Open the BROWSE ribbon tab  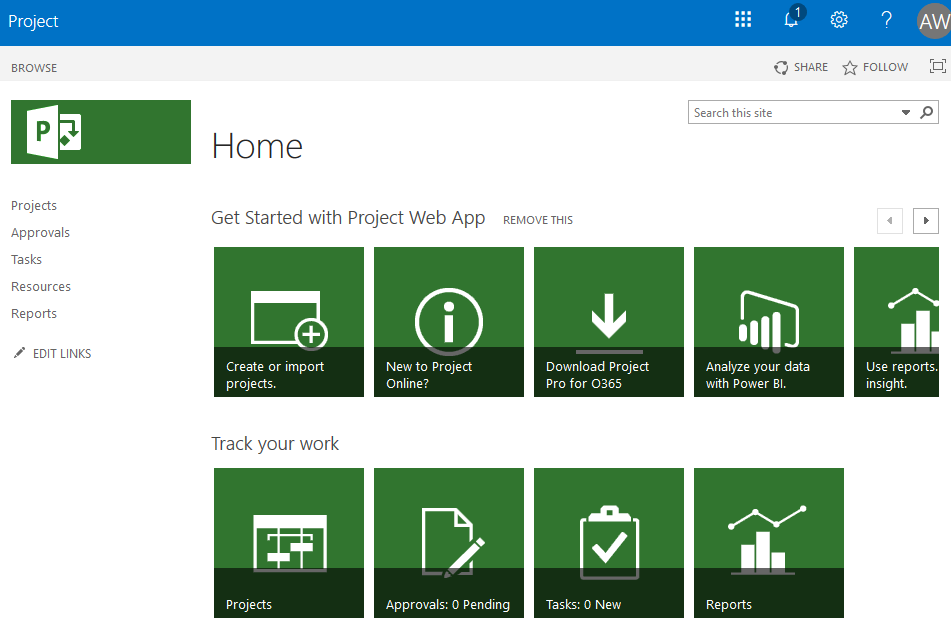pos(34,68)
